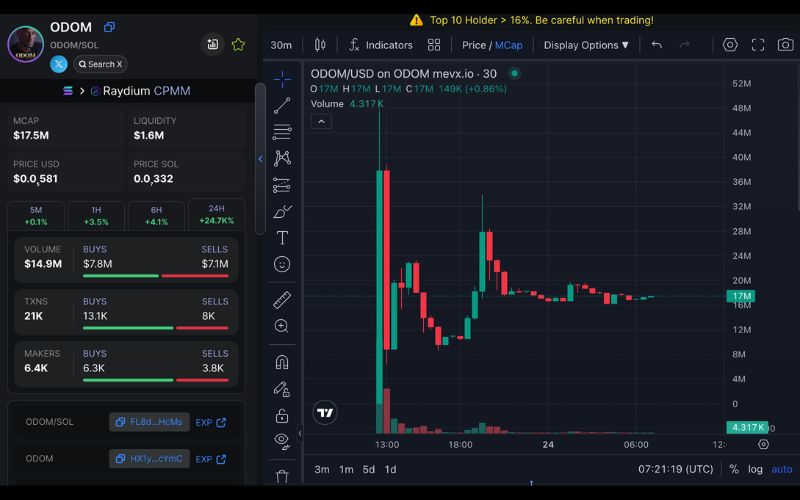The height and width of the screenshot is (500, 800).
Task: Click the ODOM token avatar
Action: tap(26, 44)
